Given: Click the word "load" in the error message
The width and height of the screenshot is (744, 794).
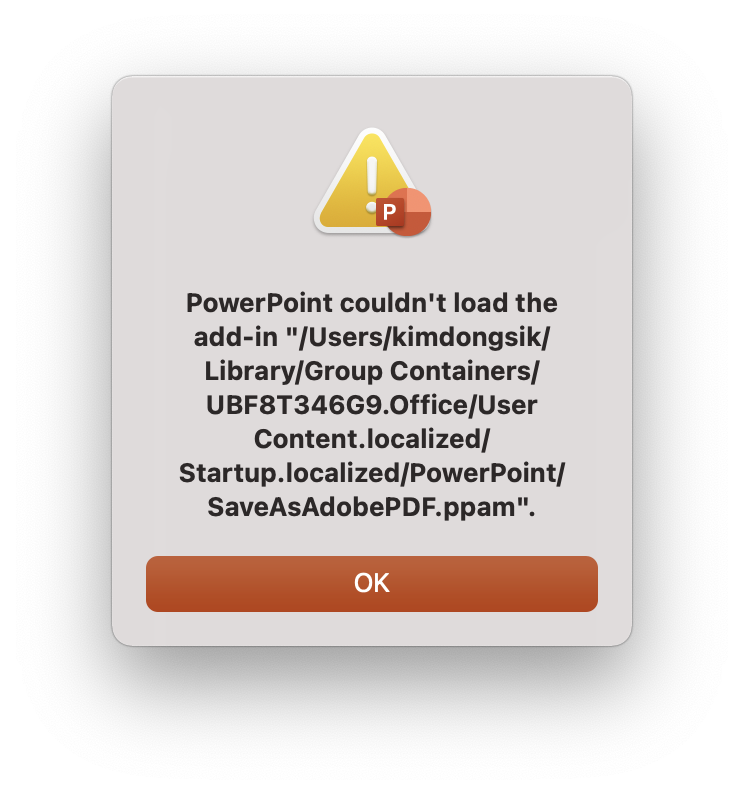Looking at the screenshot, I should [x=481, y=303].
